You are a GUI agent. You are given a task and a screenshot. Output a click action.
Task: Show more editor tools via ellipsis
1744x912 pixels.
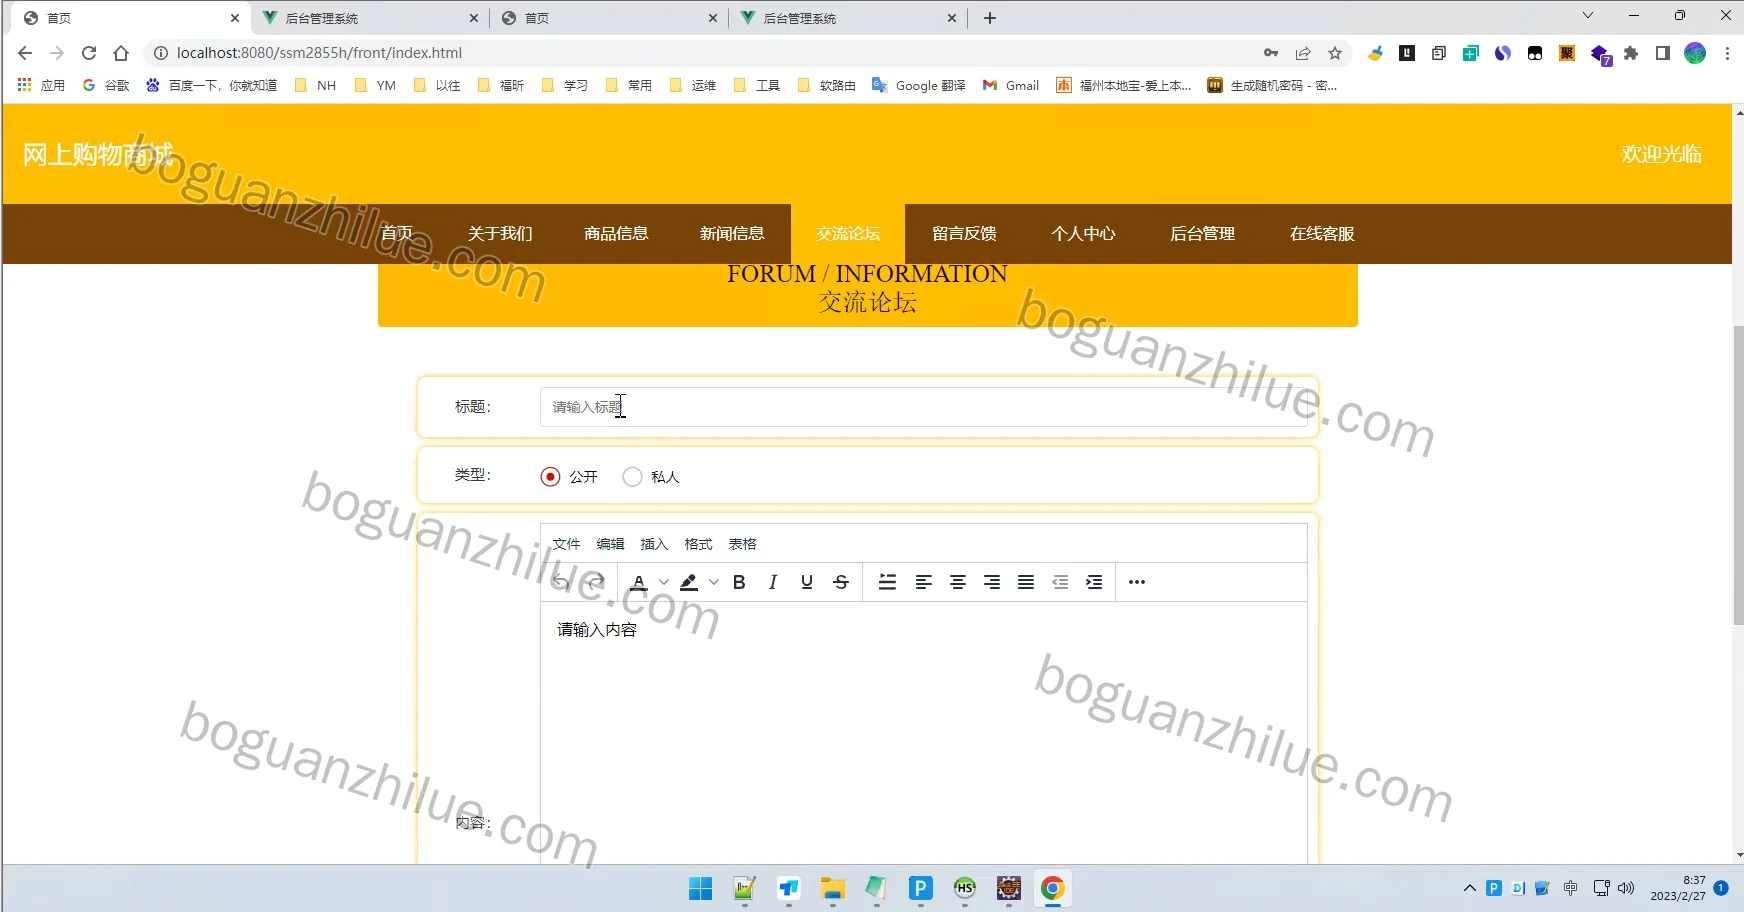(x=1137, y=582)
